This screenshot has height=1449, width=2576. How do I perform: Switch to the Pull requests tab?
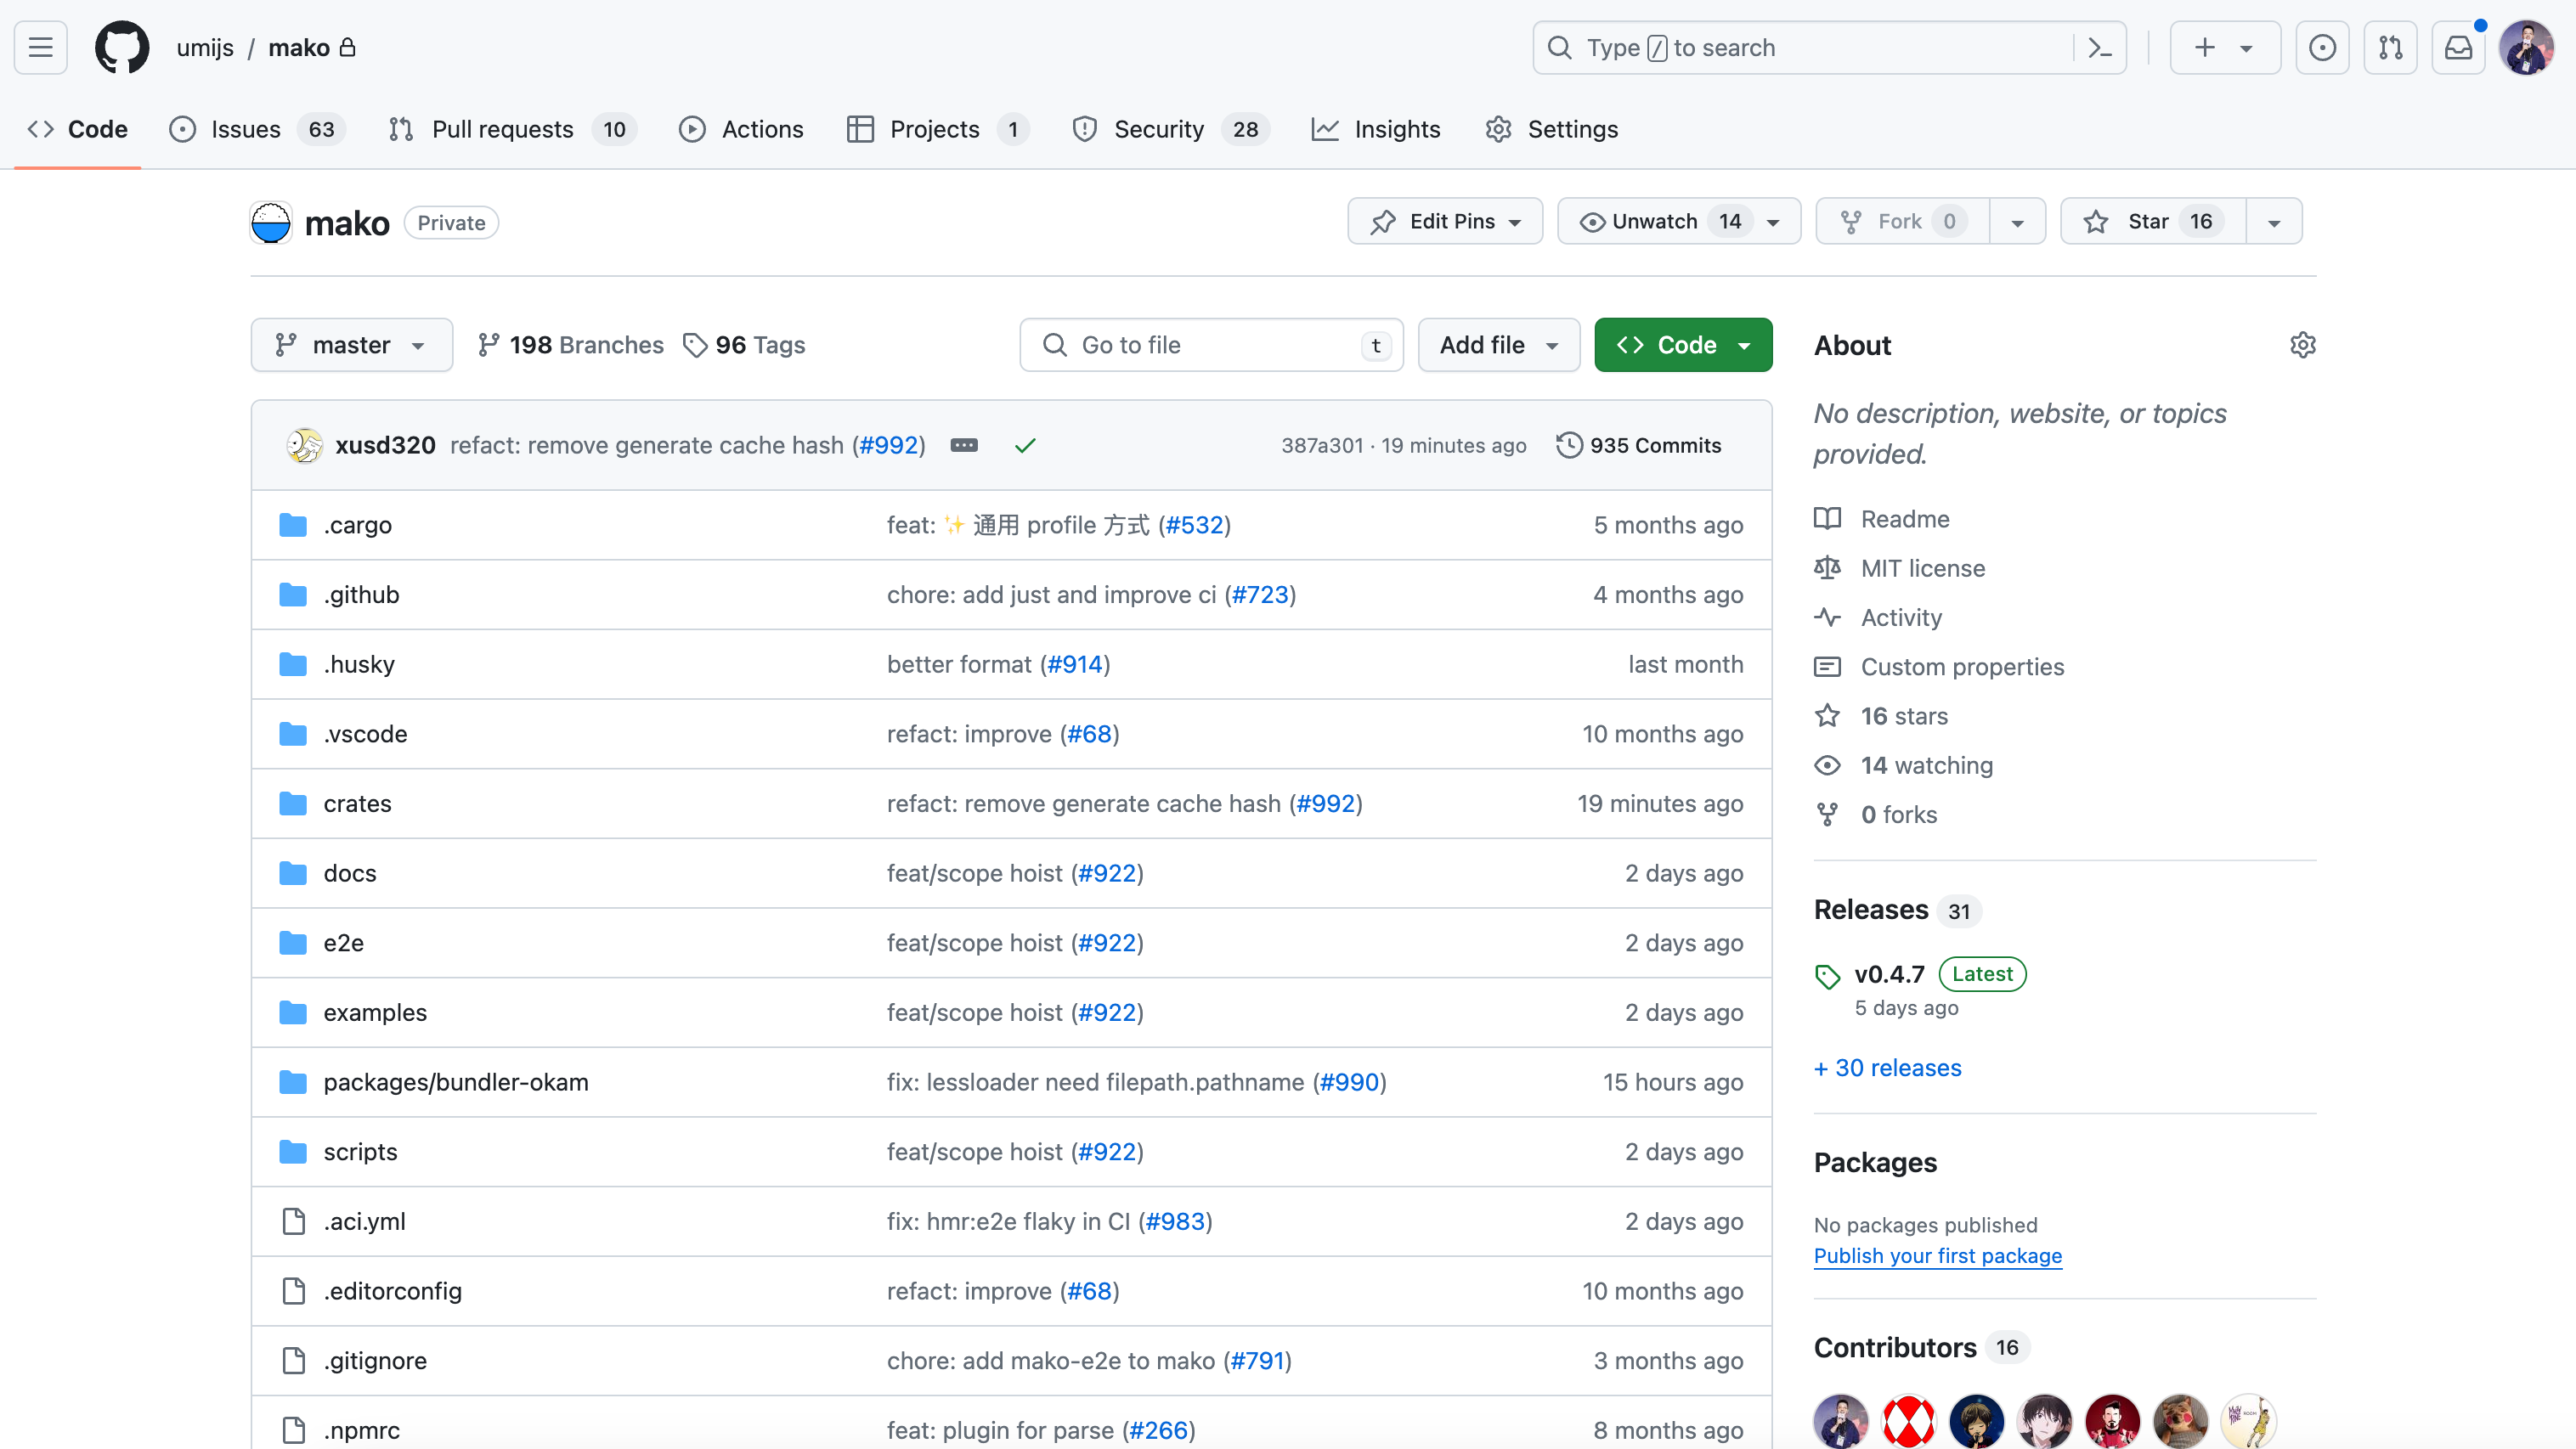point(513,129)
